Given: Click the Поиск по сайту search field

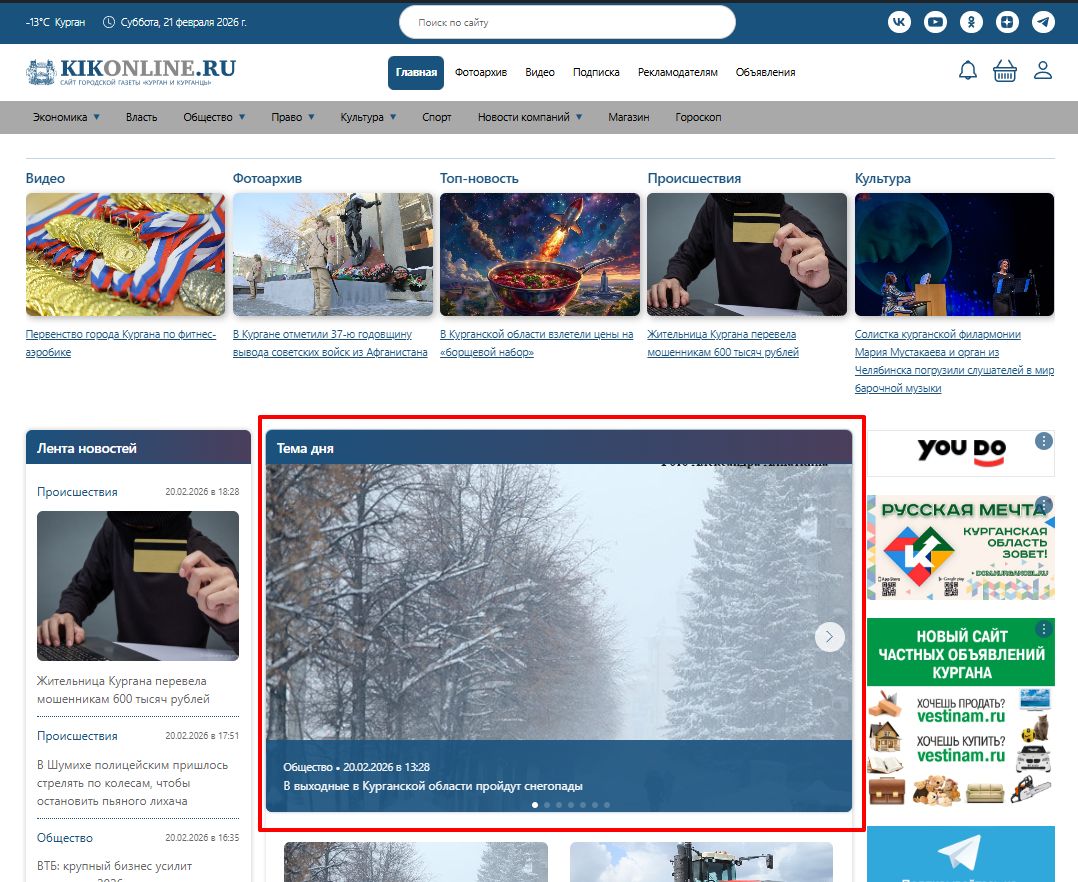Looking at the screenshot, I should coord(566,22).
